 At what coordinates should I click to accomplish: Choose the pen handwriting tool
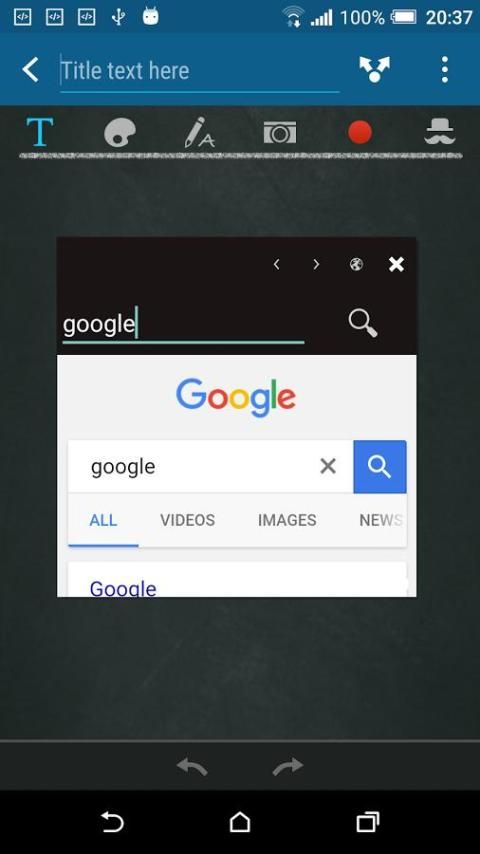[199, 132]
